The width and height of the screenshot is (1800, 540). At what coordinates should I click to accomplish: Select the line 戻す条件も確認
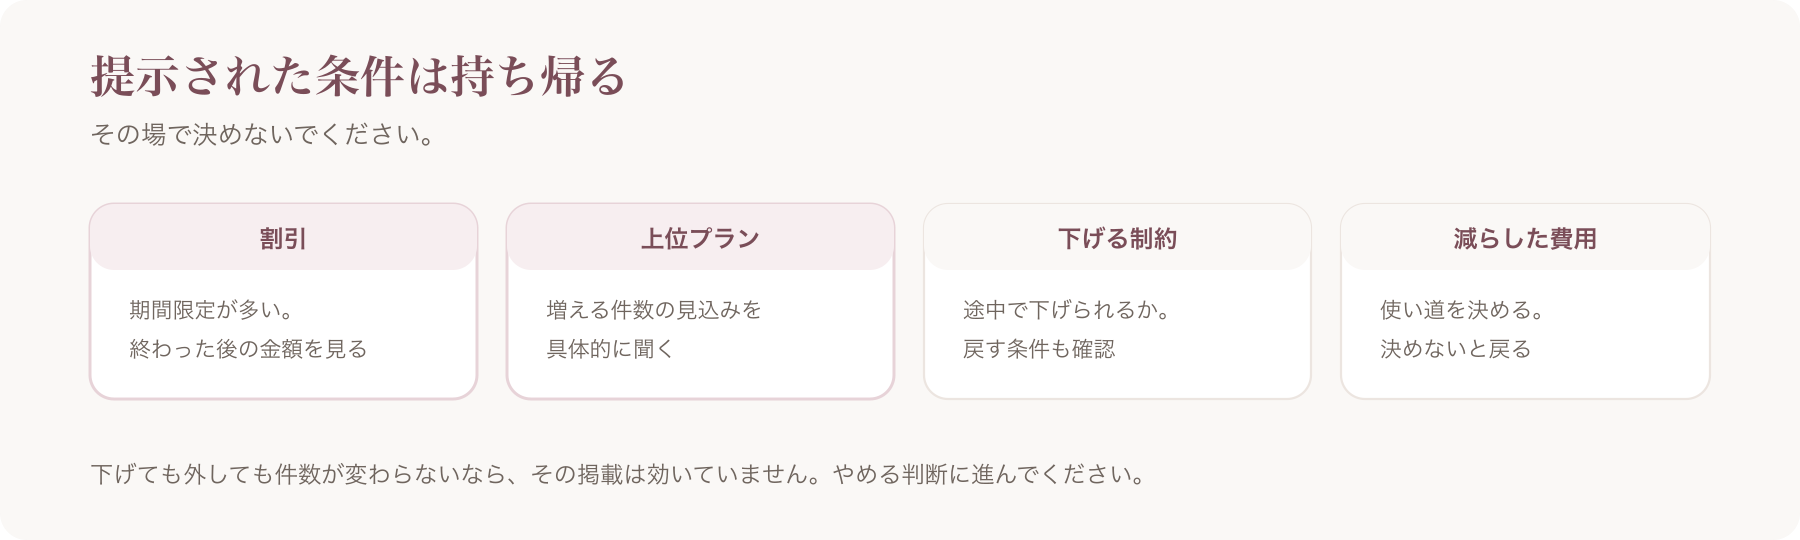coord(1039,349)
